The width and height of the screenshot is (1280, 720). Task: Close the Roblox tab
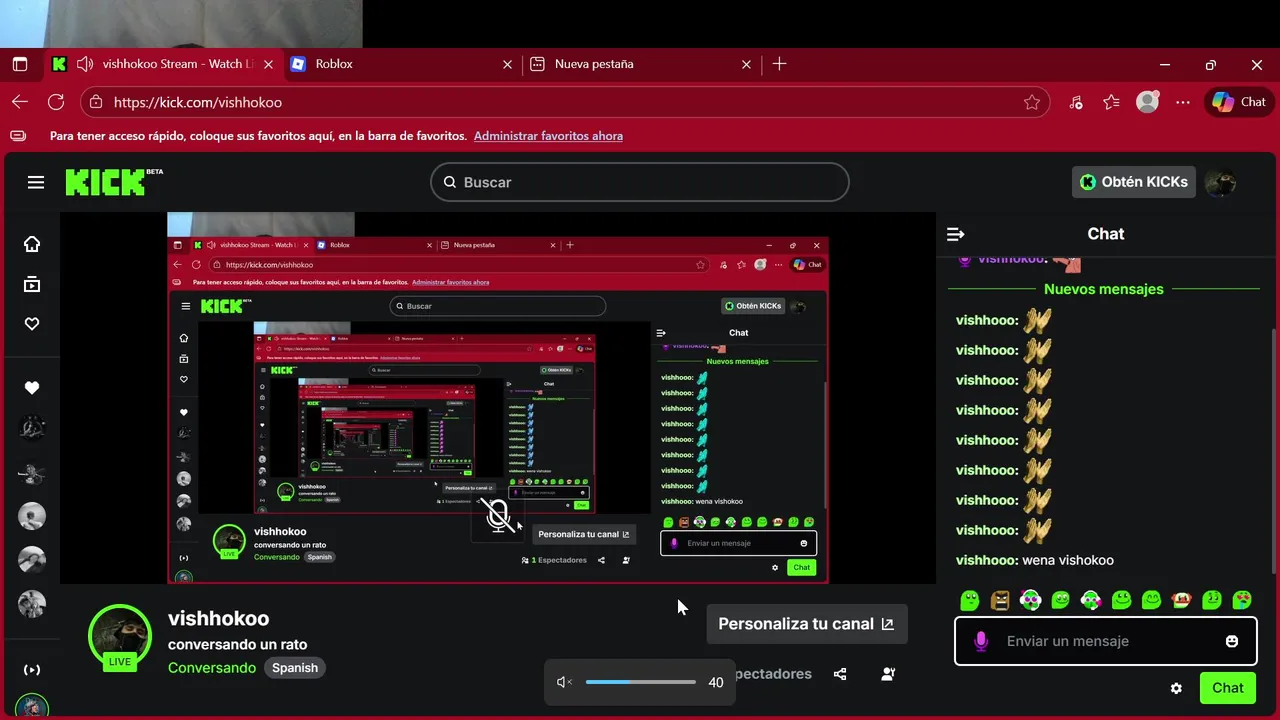pos(507,64)
